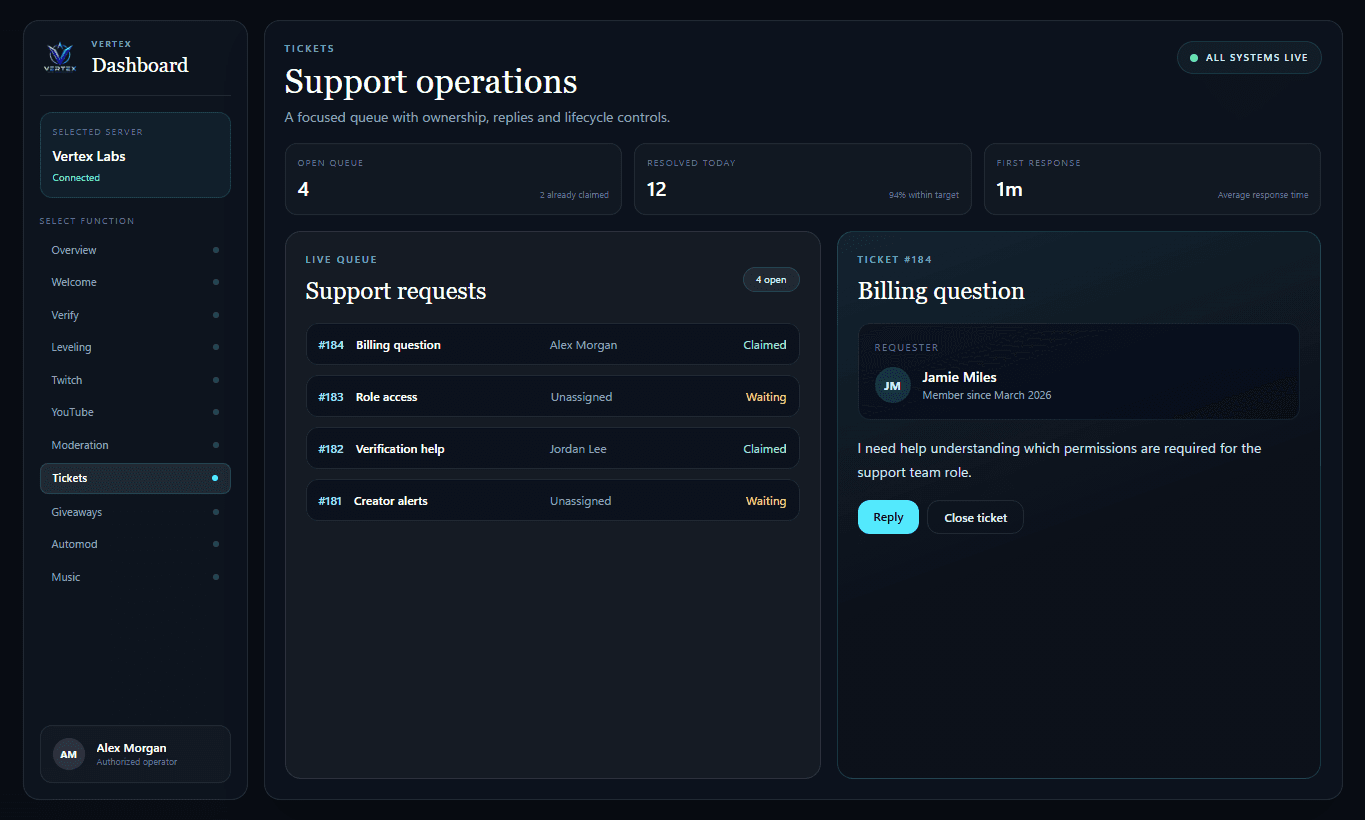The image size is (1365, 820).
Task: Open the Twitch function
Action: pos(135,380)
